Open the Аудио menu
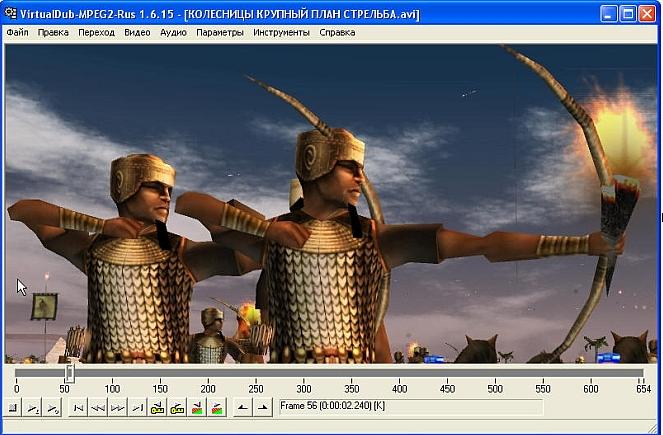 click(173, 33)
